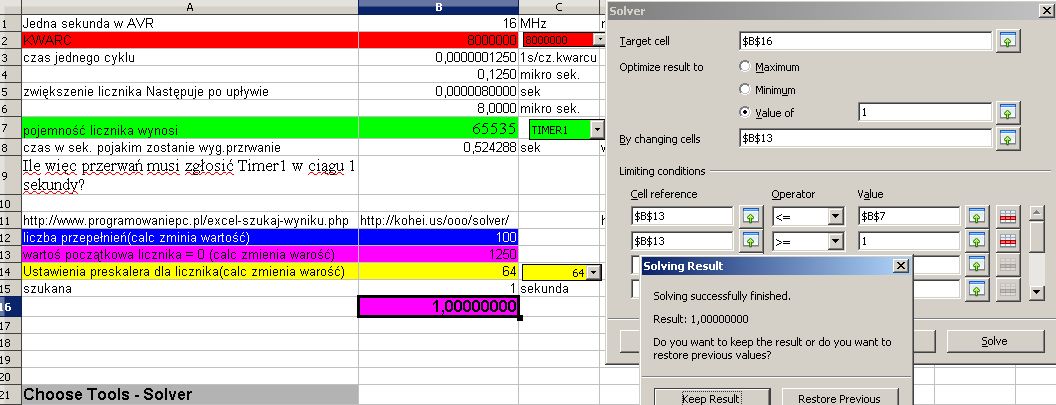Open the 64 prescaler dropdown in row 14

[593, 273]
